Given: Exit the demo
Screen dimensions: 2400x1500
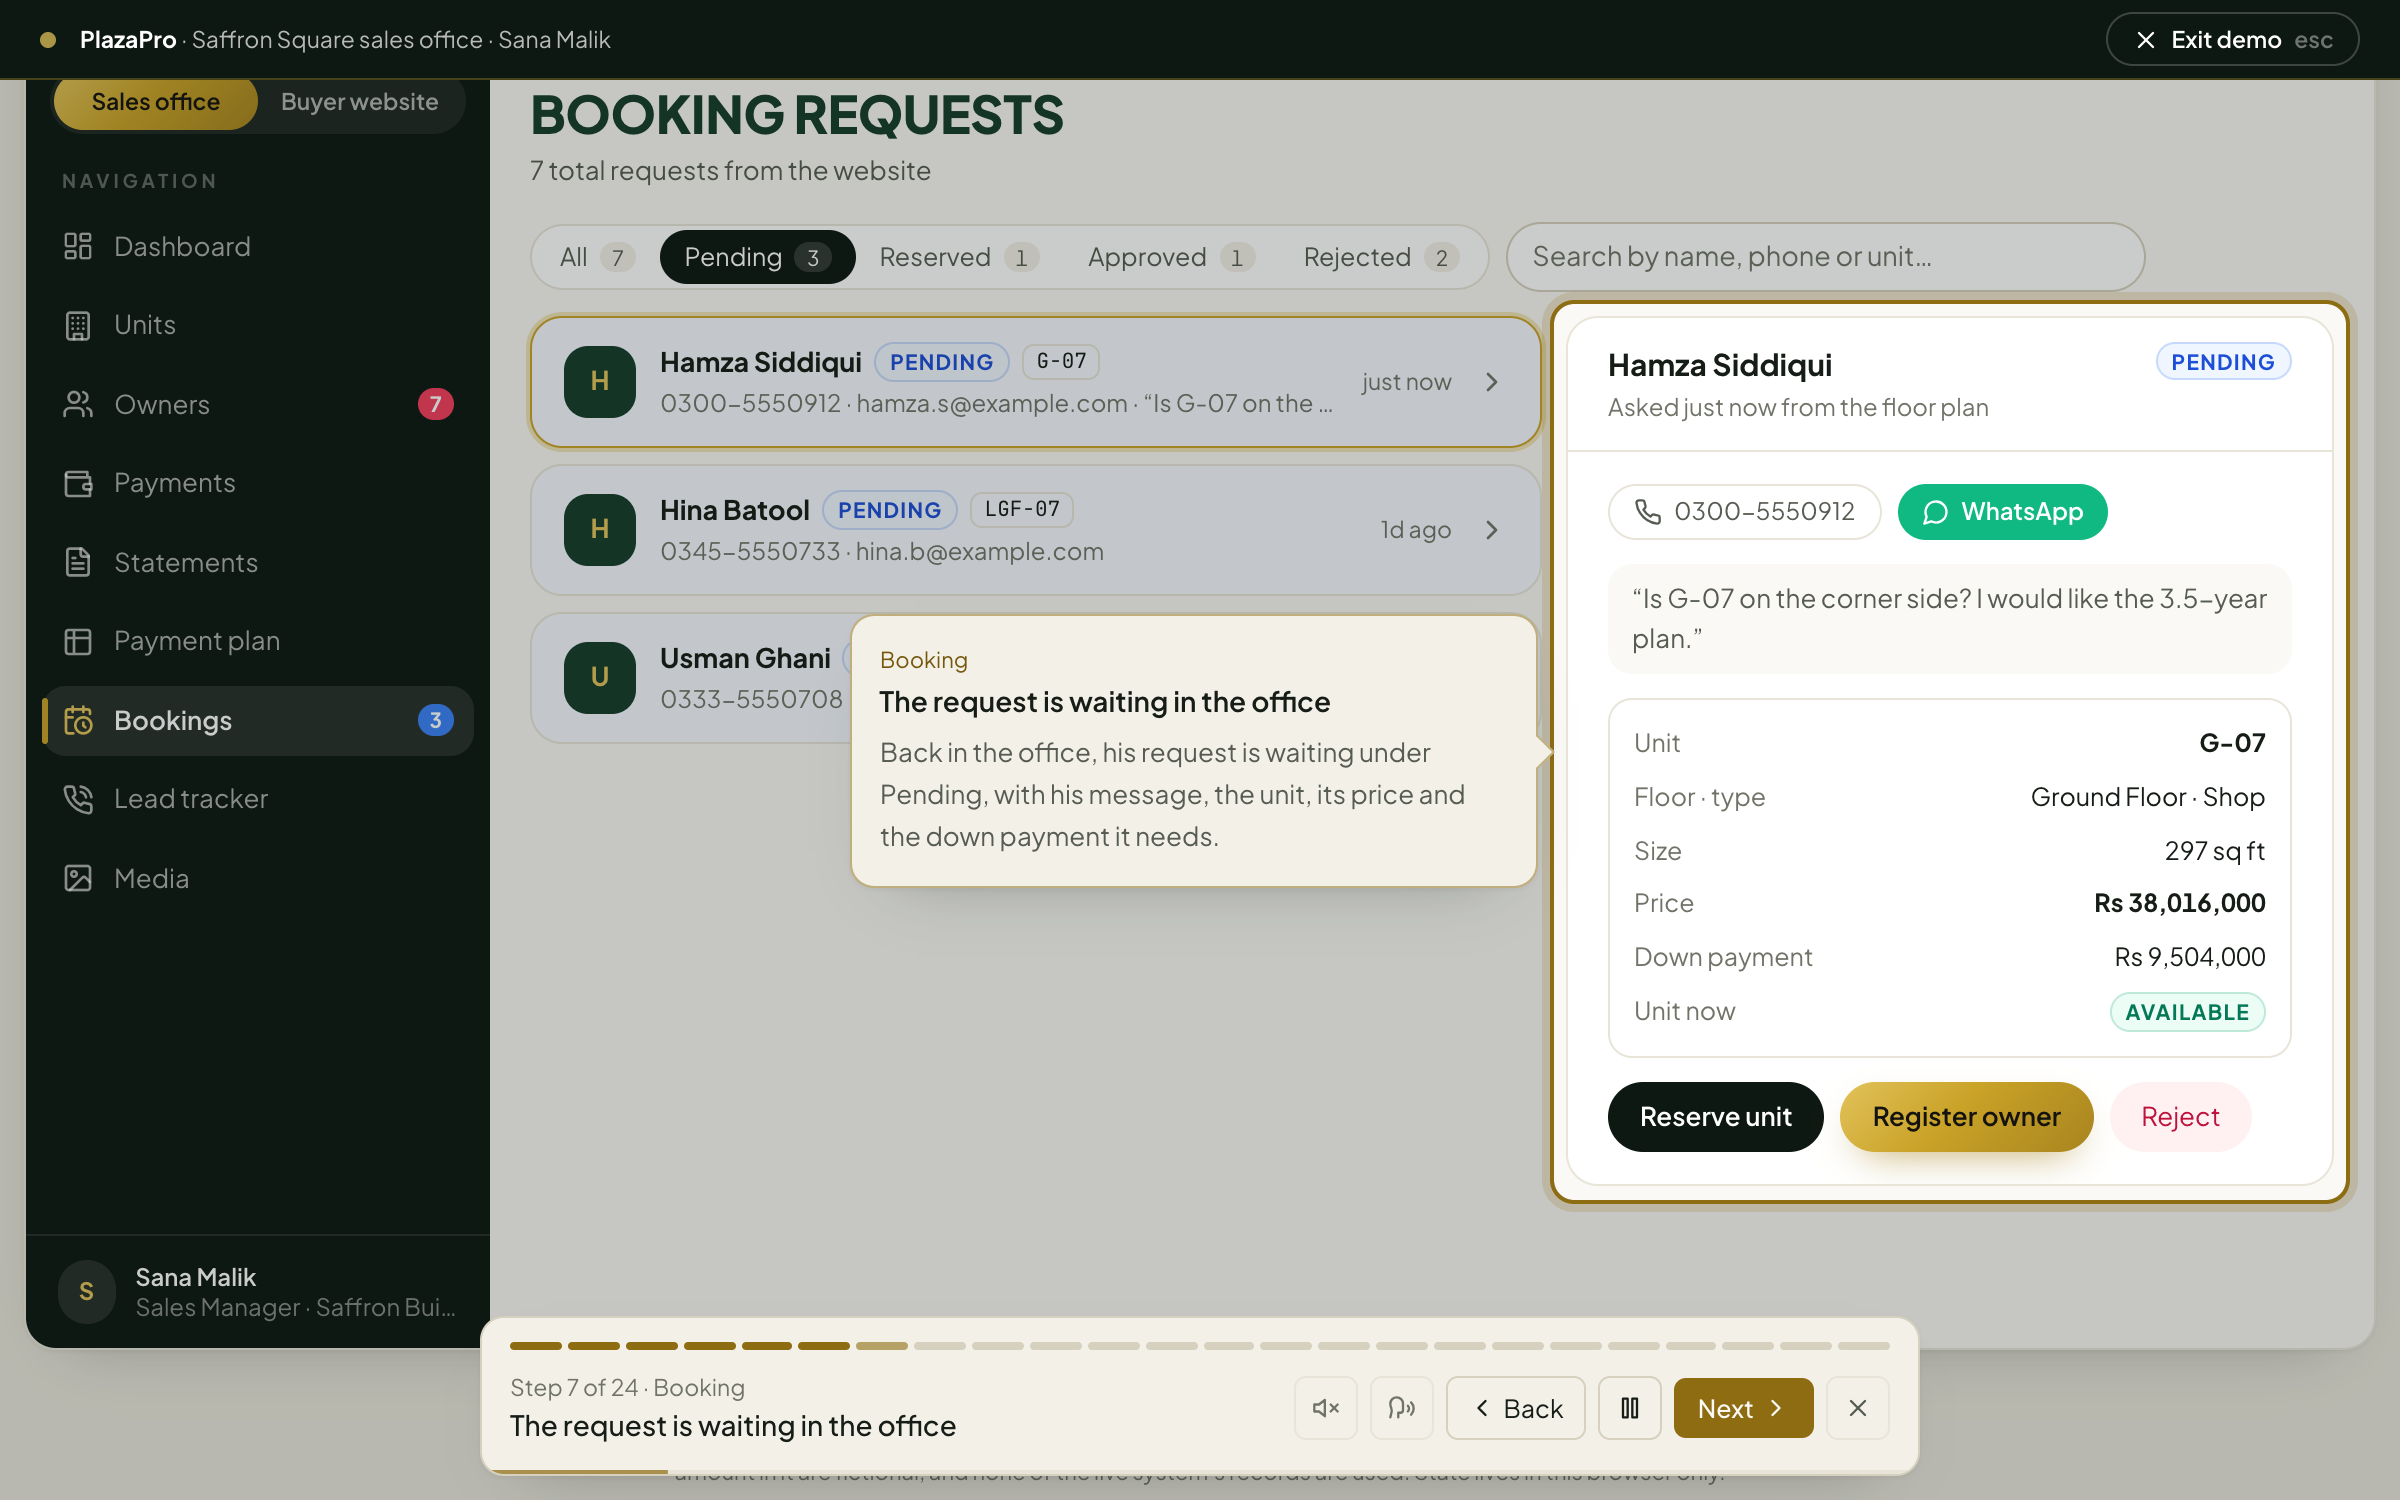Looking at the screenshot, I should tap(2232, 40).
